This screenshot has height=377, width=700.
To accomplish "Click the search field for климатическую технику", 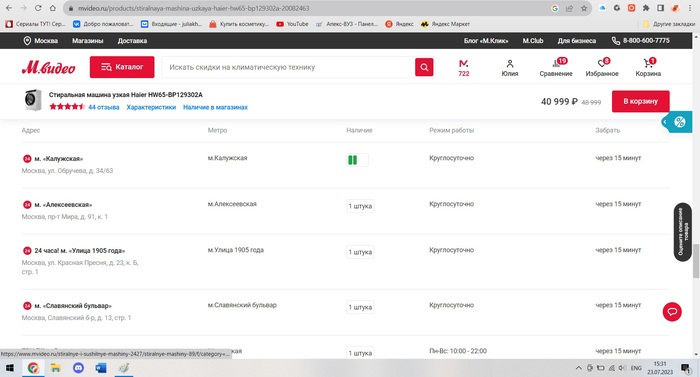I will [x=288, y=67].
